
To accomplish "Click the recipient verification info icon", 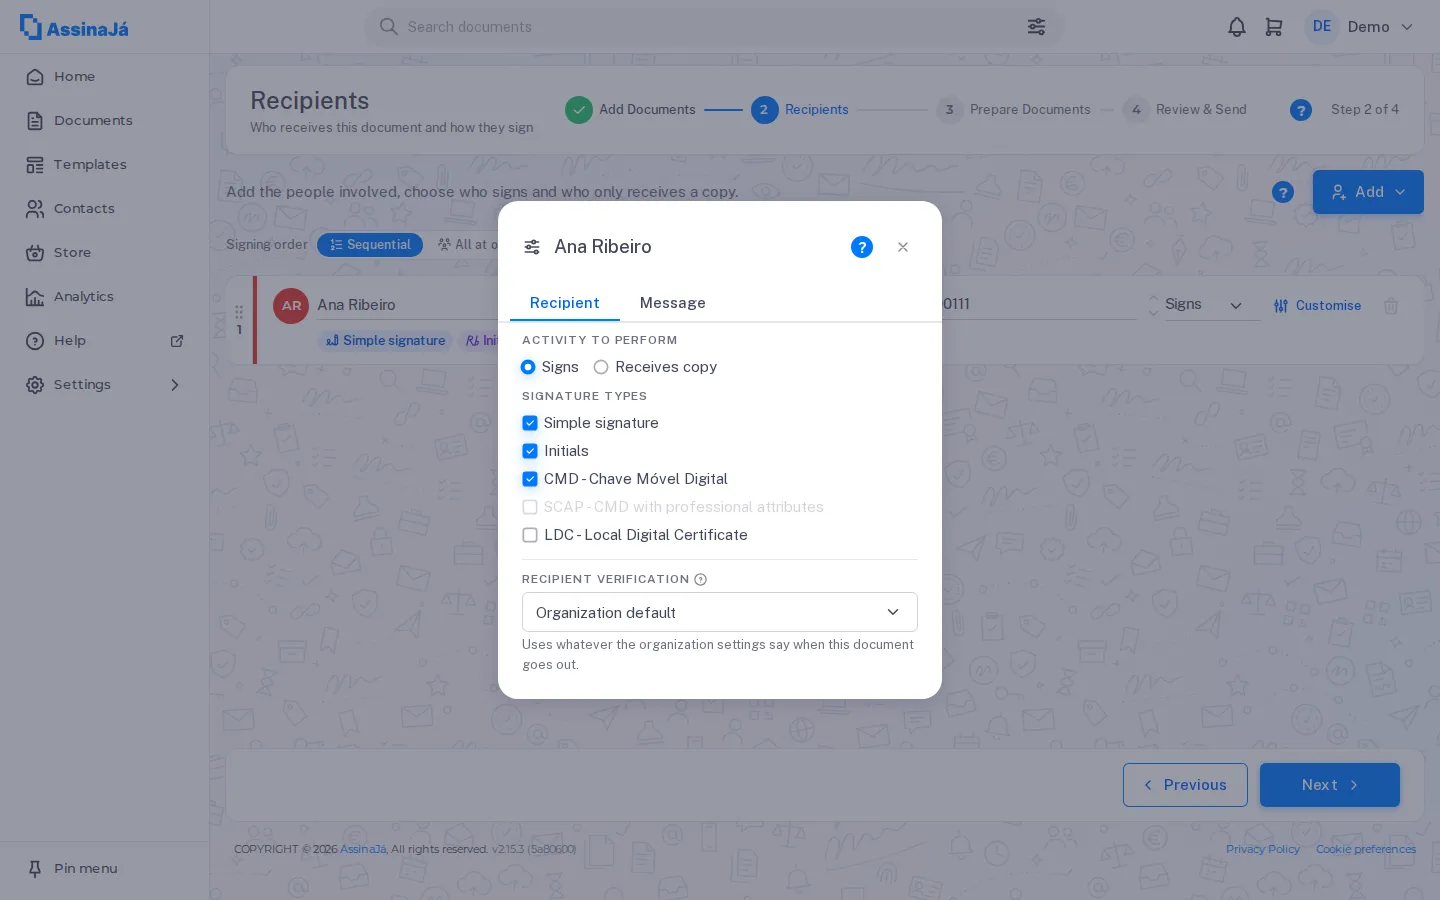I will [x=701, y=579].
